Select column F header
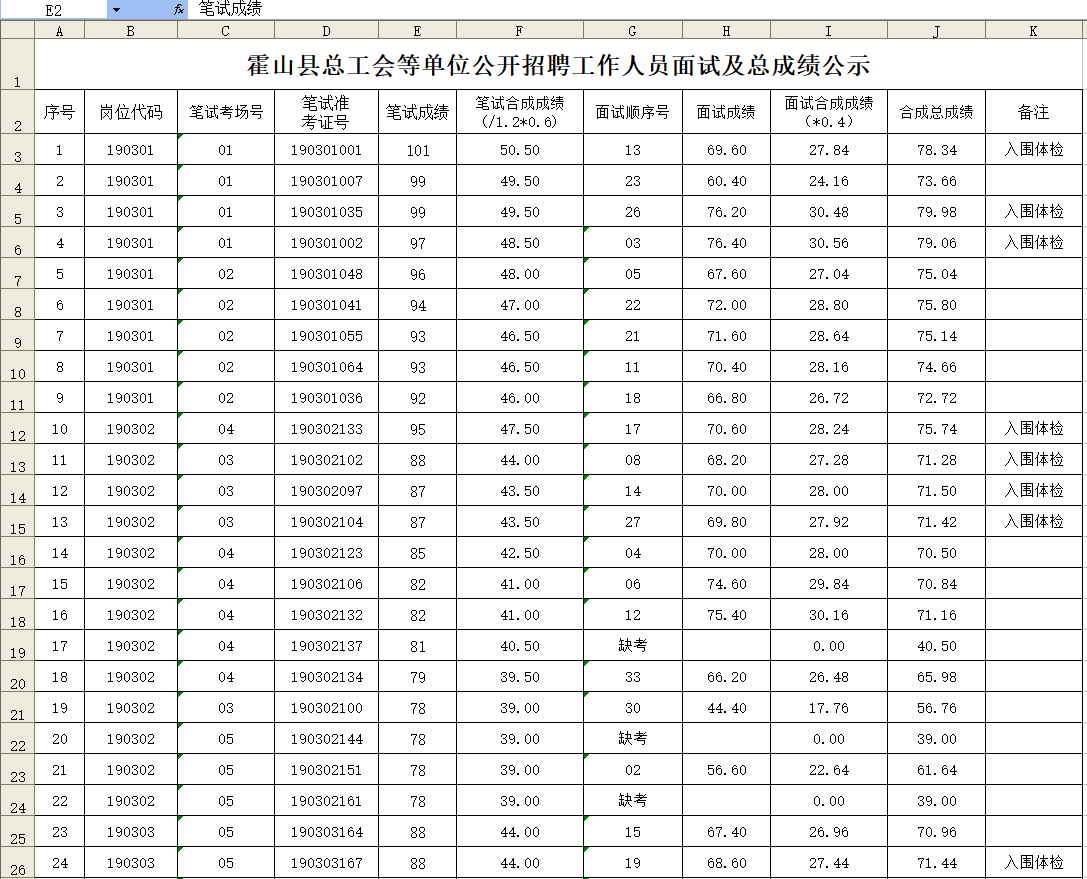Image resolution: width=1087 pixels, height=879 pixels. pyautogui.click(x=520, y=31)
